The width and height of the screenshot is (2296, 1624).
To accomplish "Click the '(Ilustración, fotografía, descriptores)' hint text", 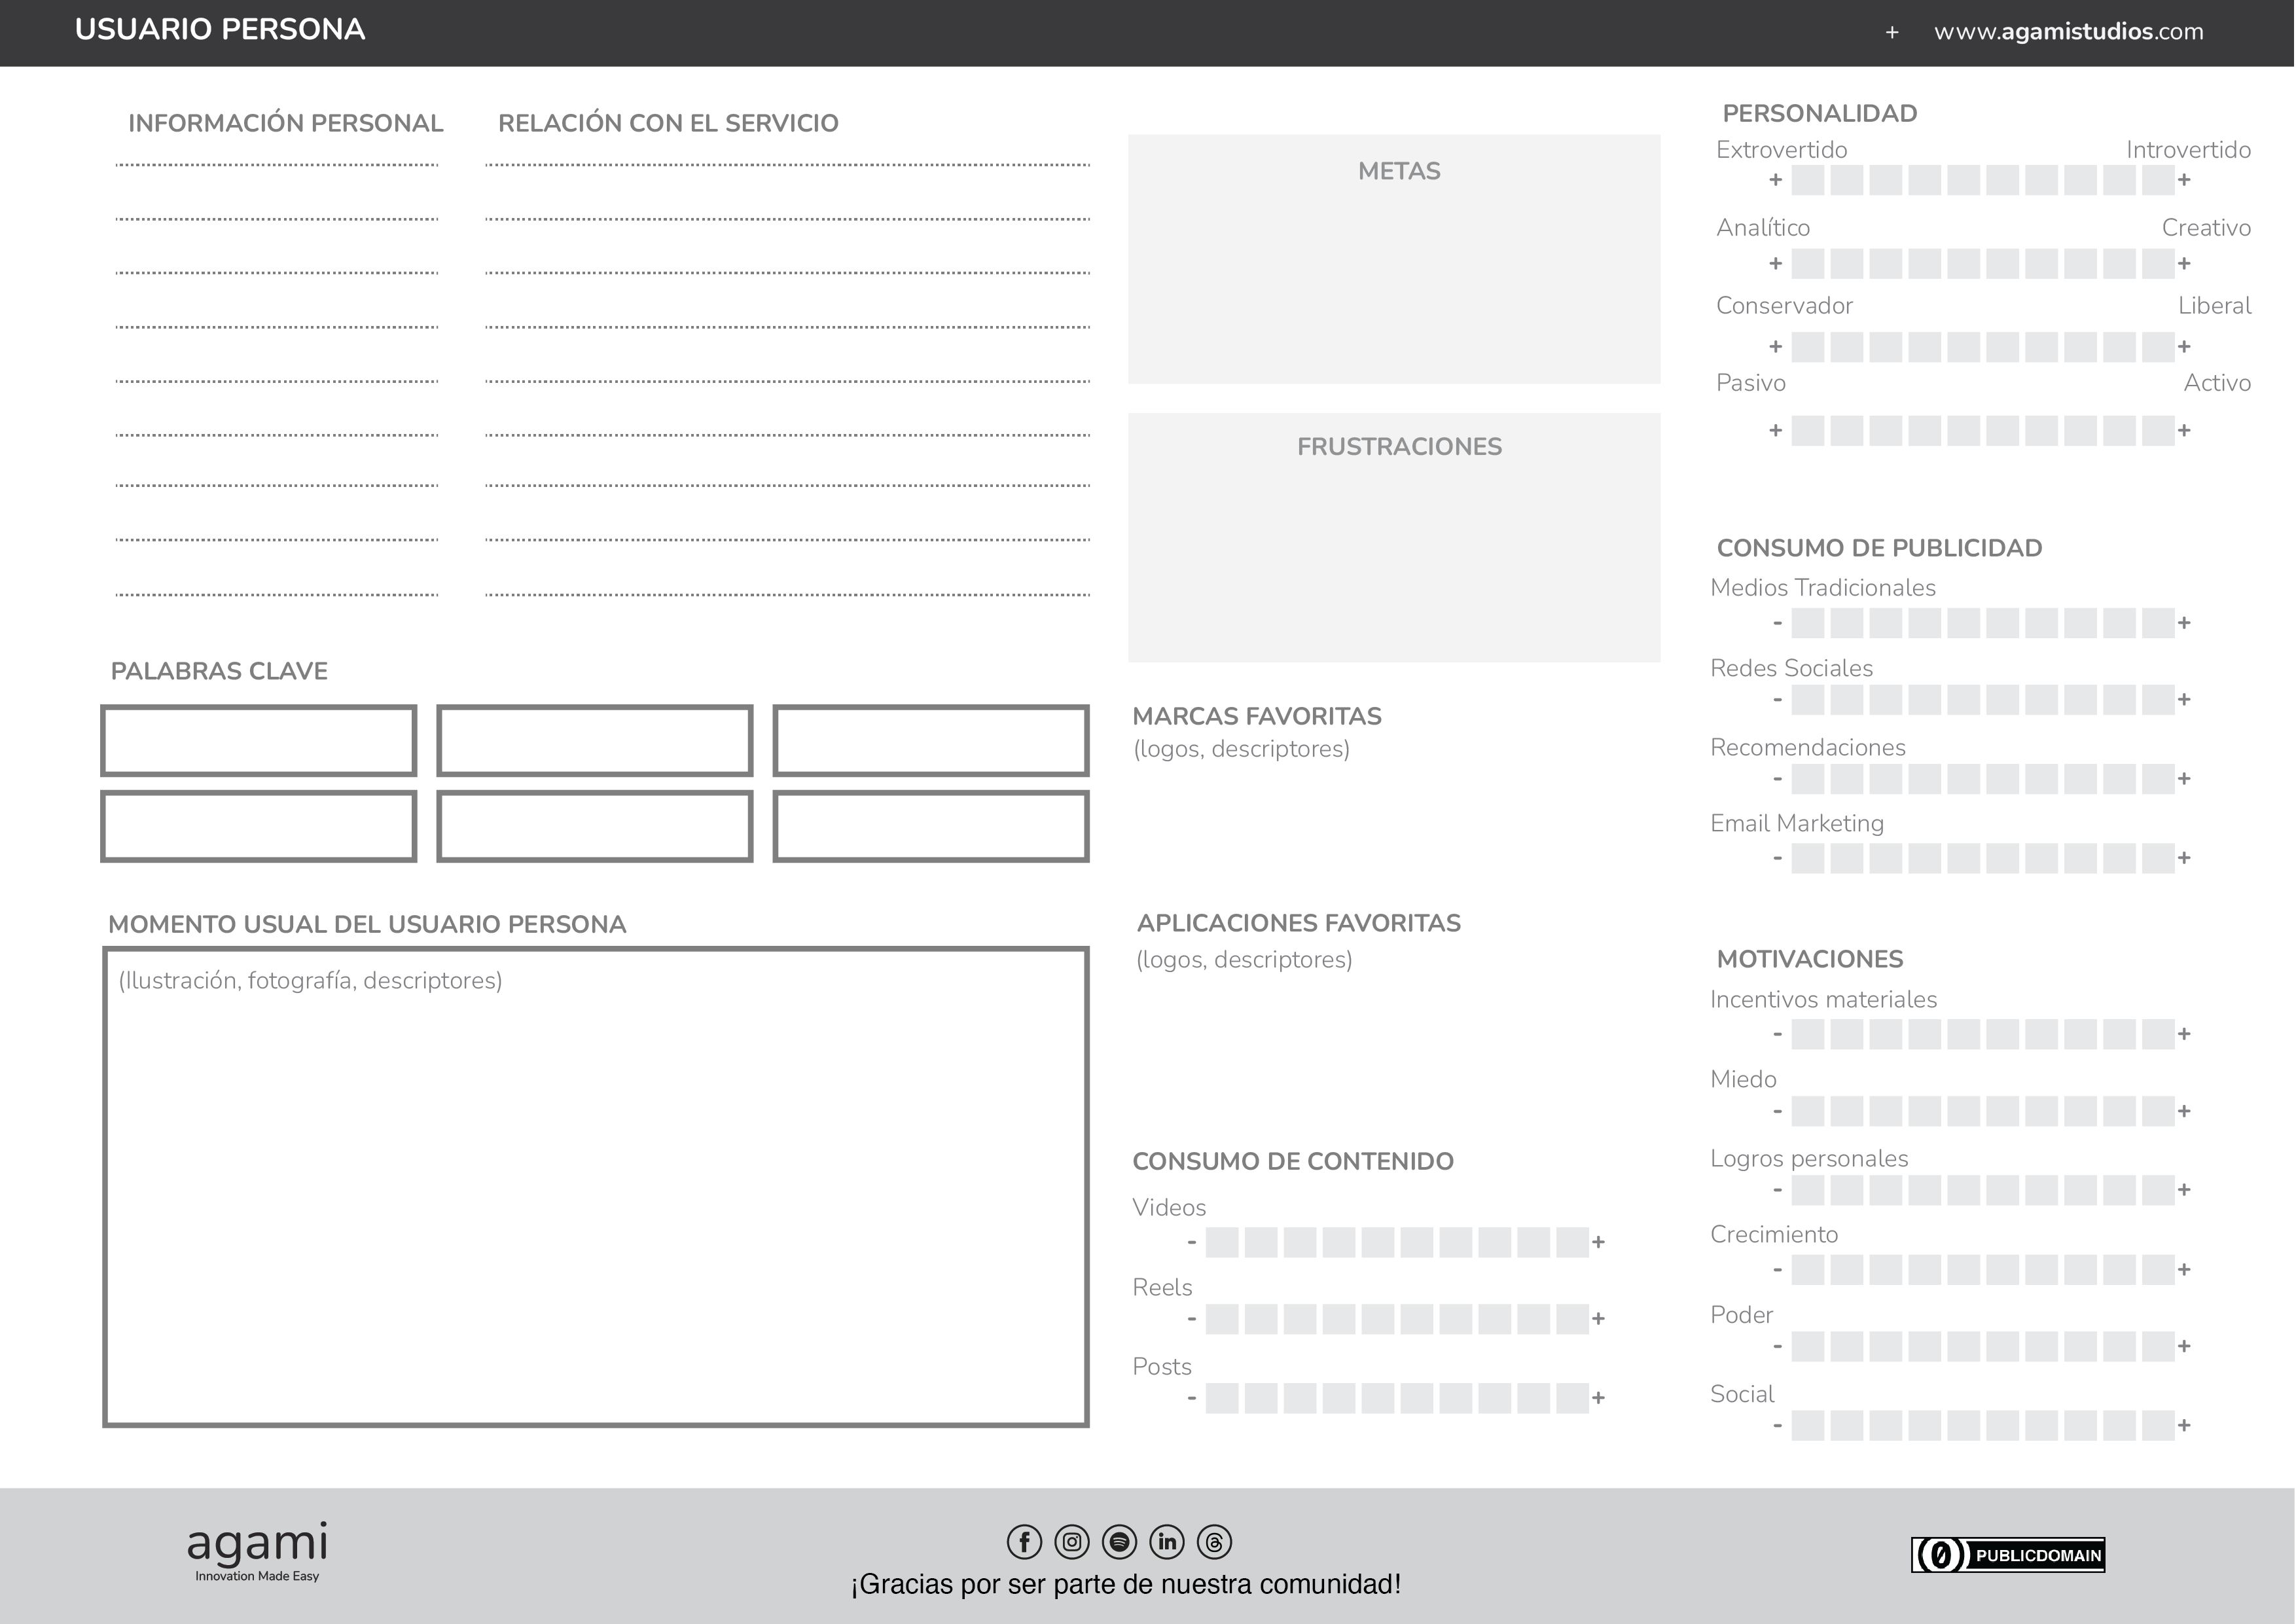I will [x=310, y=981].
